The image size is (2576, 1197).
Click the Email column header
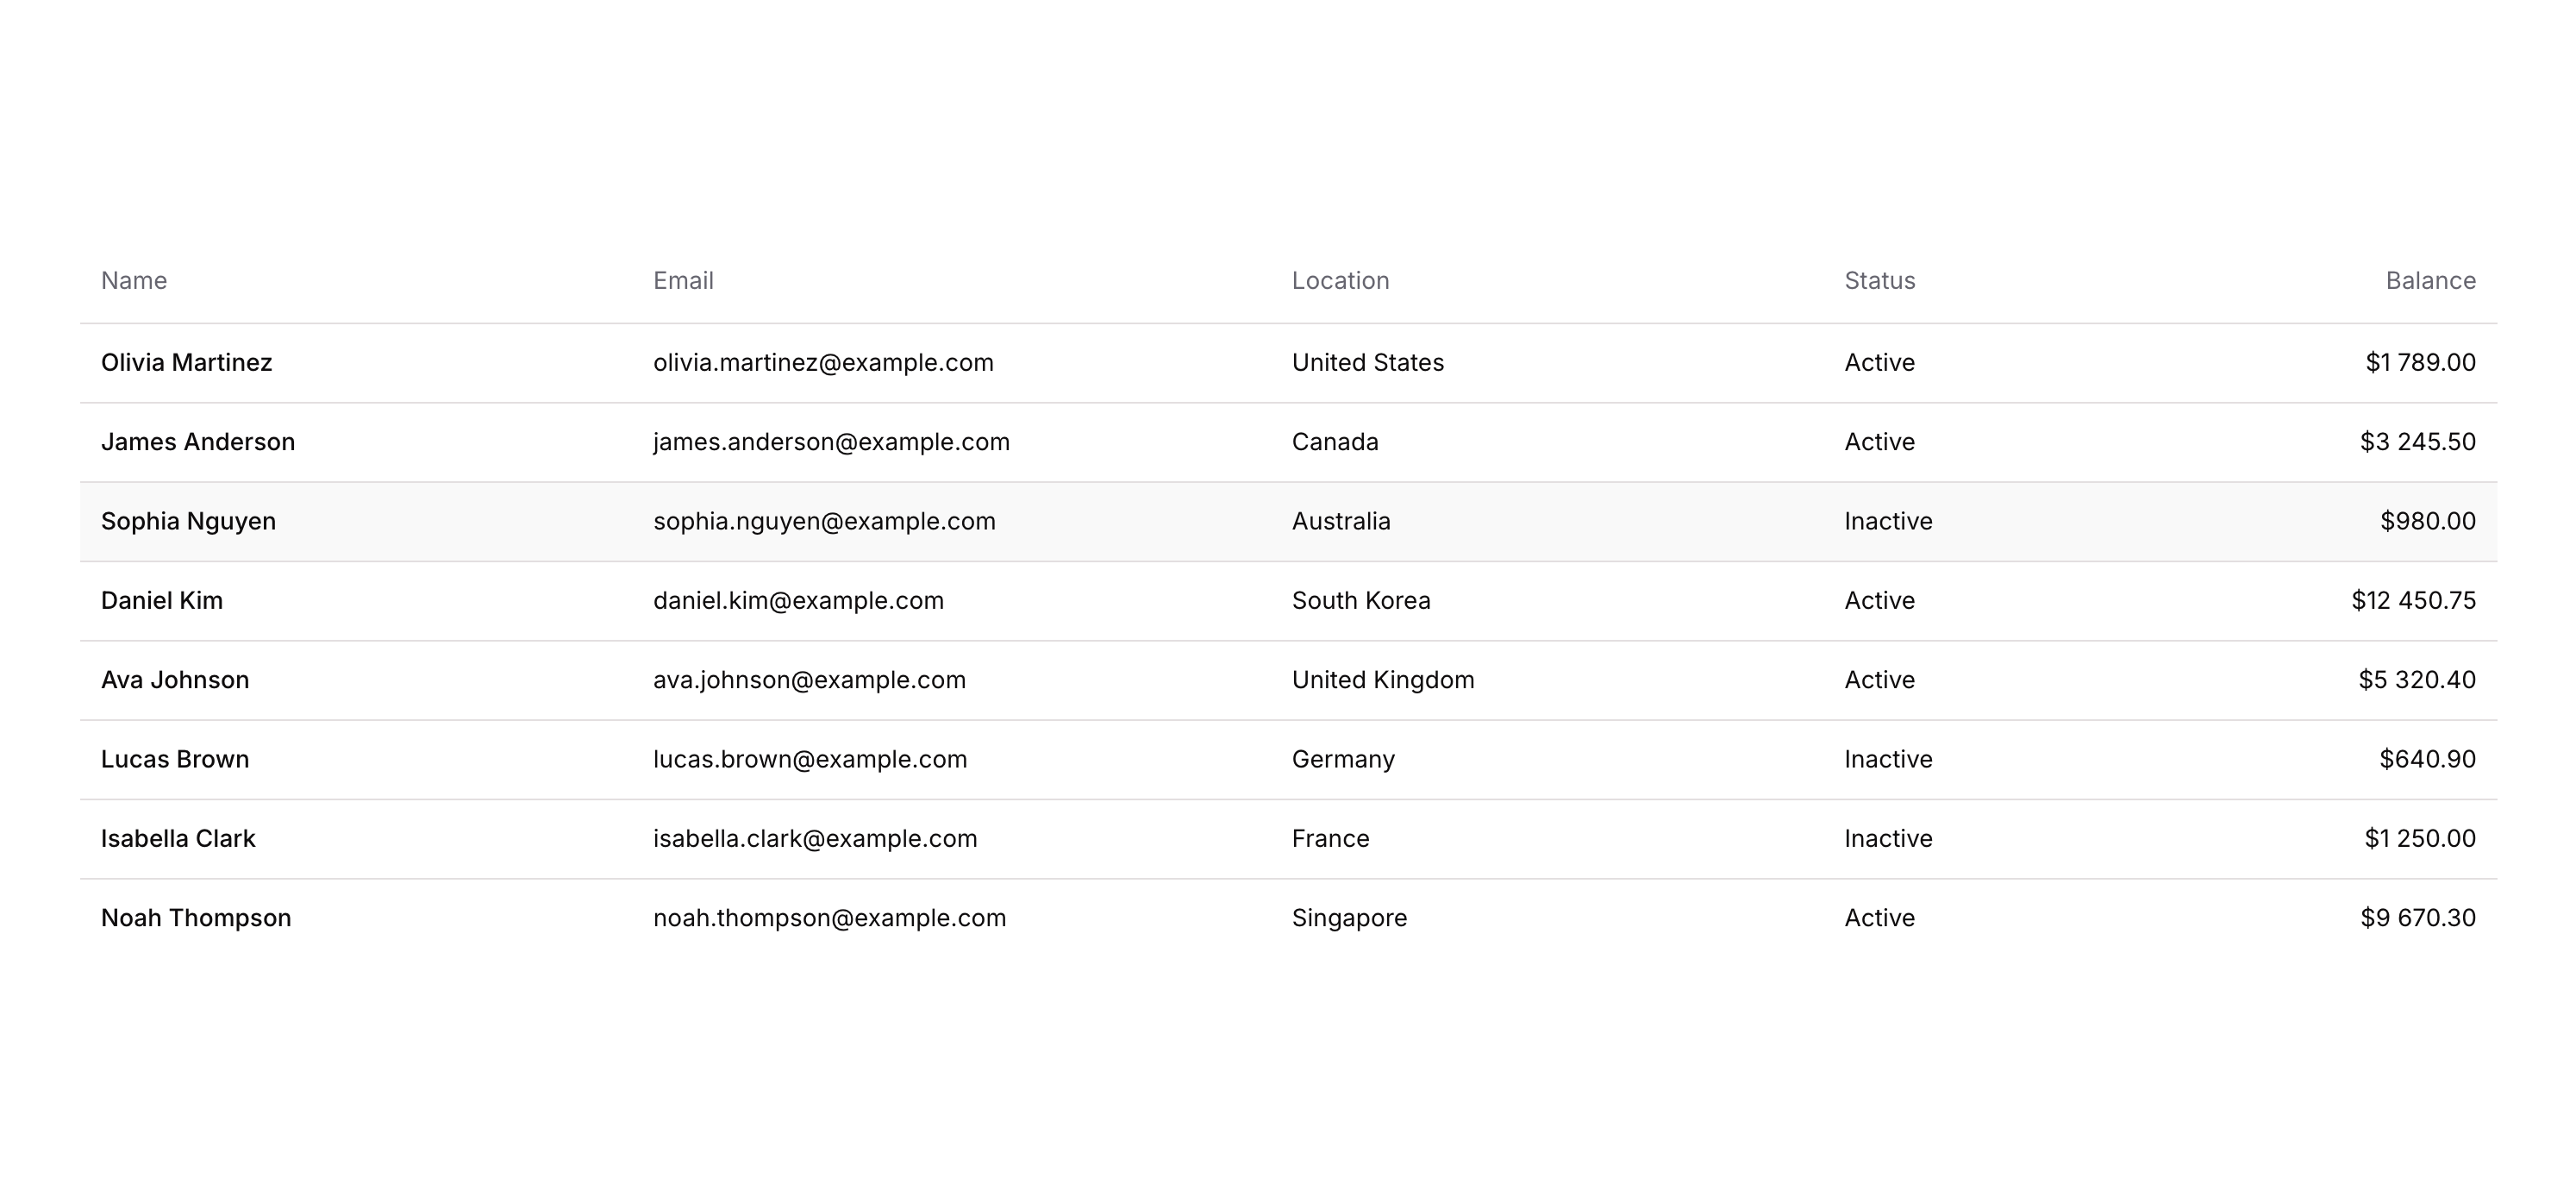[683, 281]
